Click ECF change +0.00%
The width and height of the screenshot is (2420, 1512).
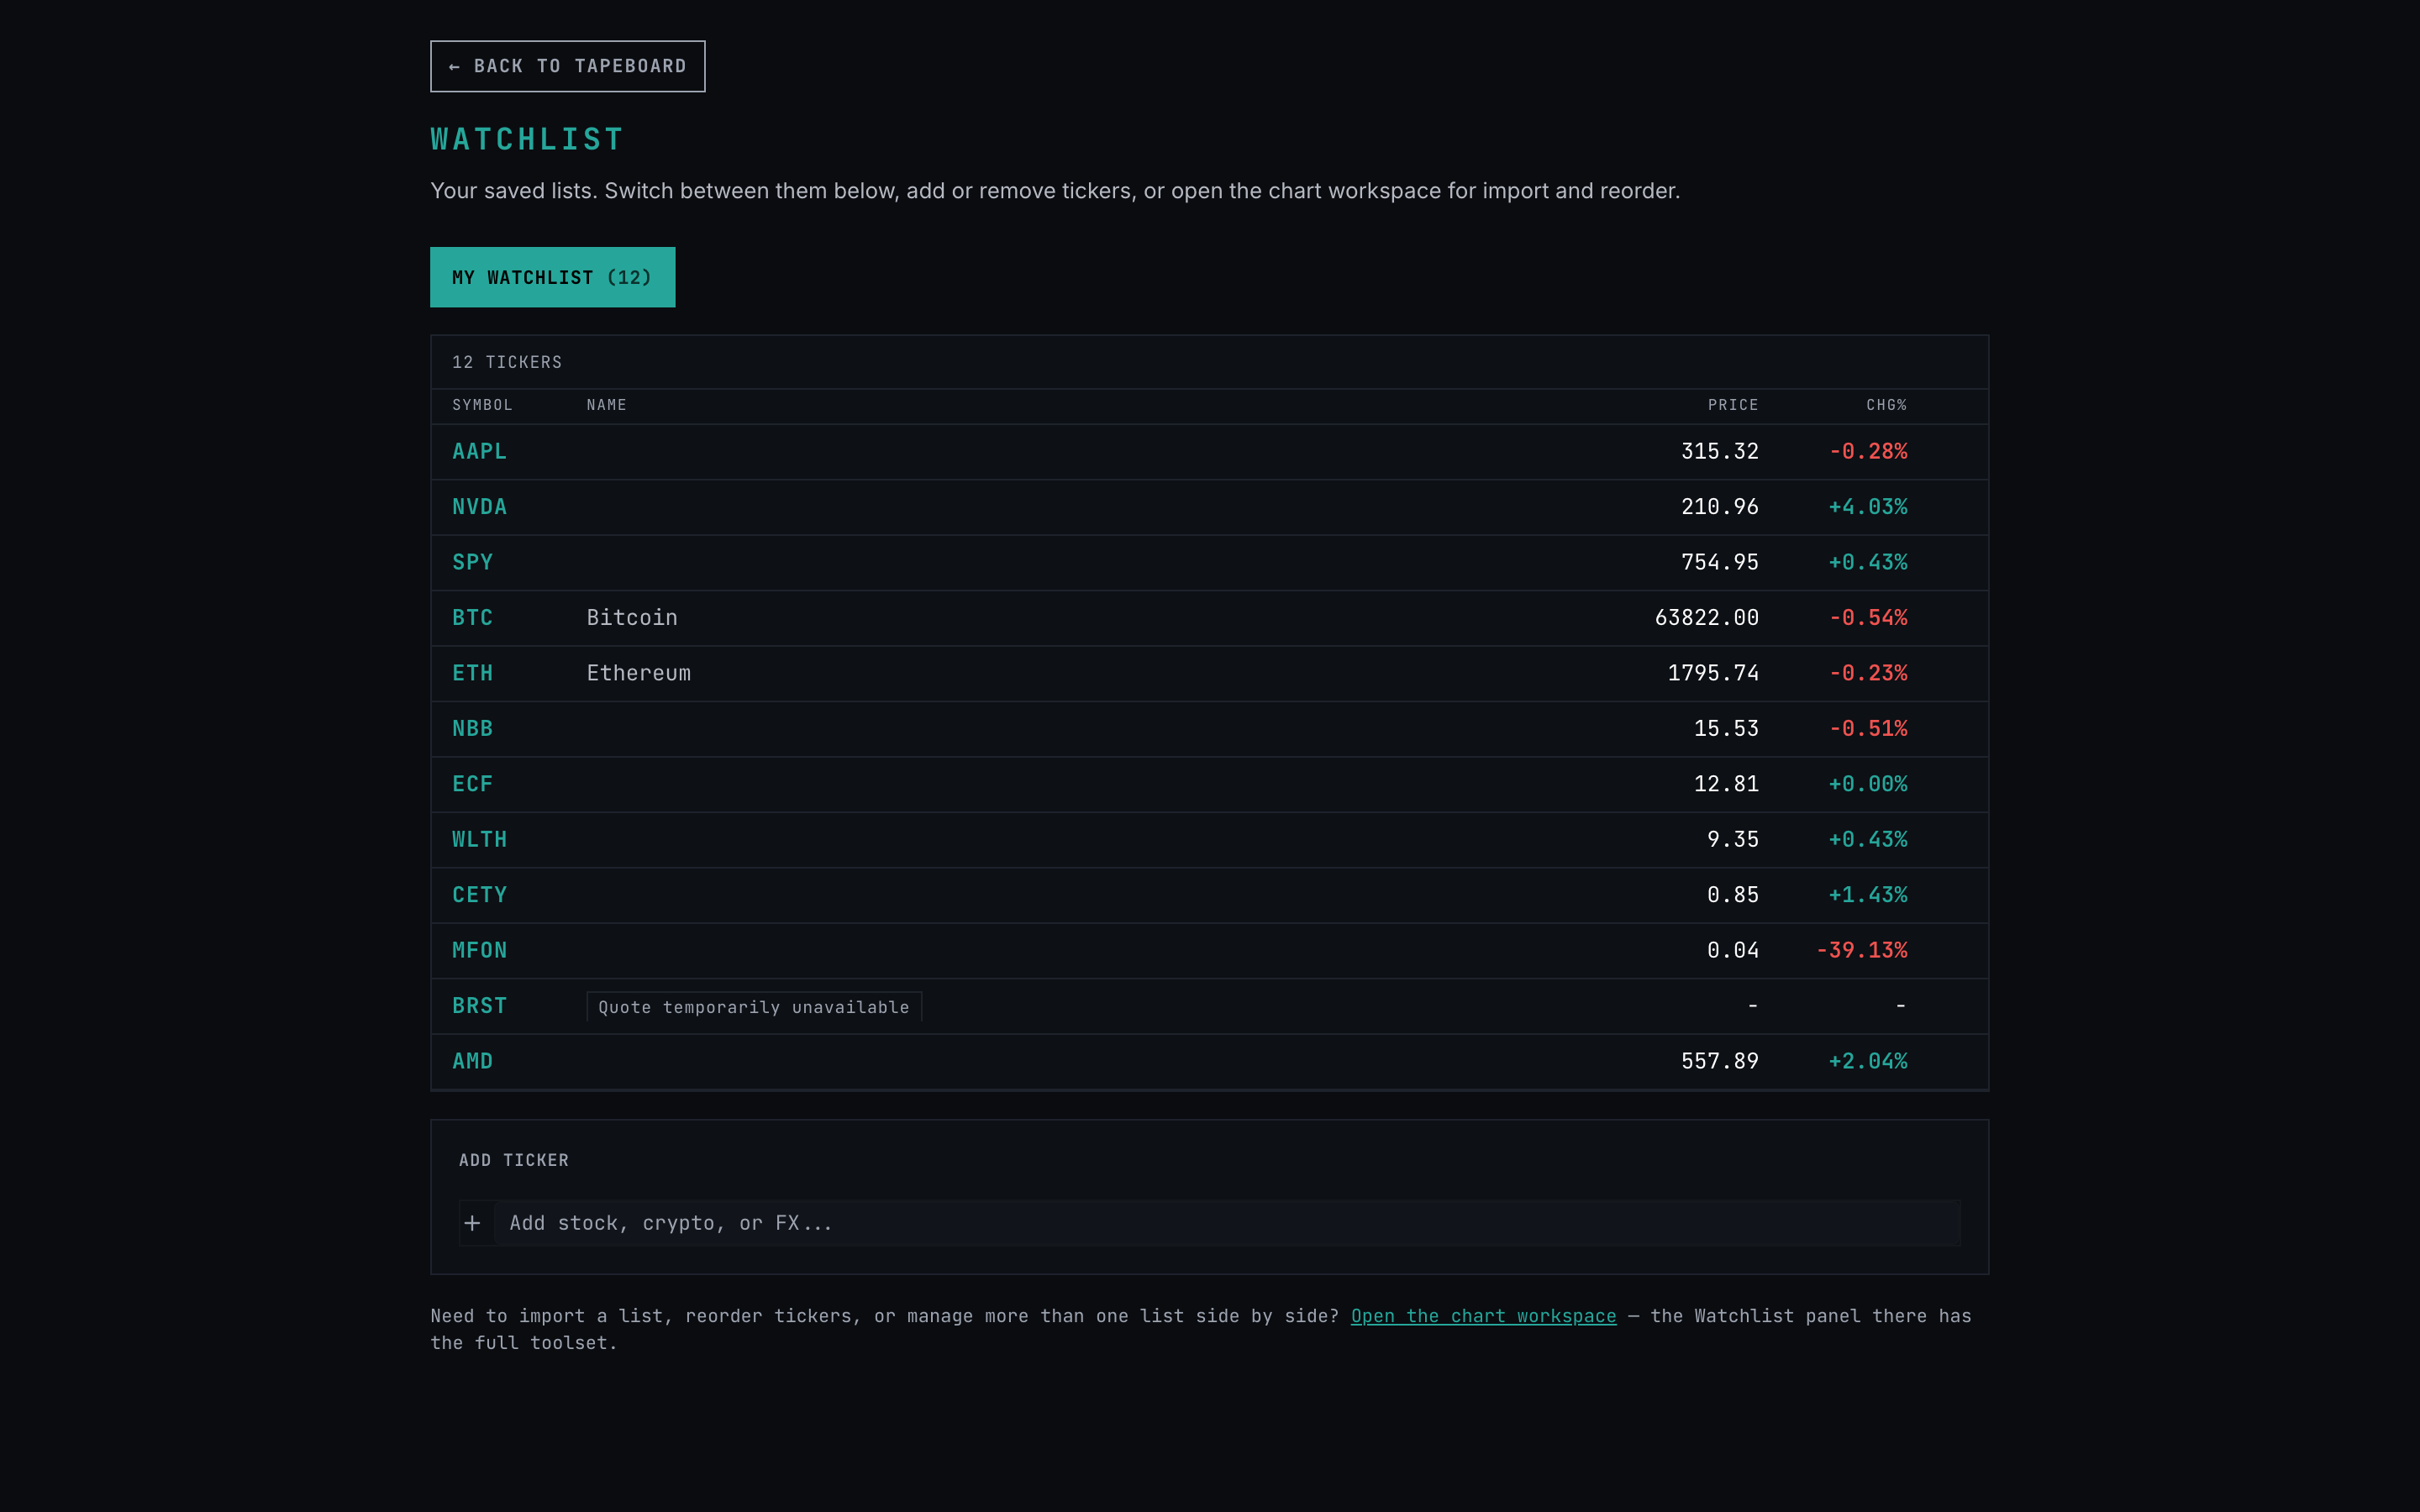coord(1868,784)
